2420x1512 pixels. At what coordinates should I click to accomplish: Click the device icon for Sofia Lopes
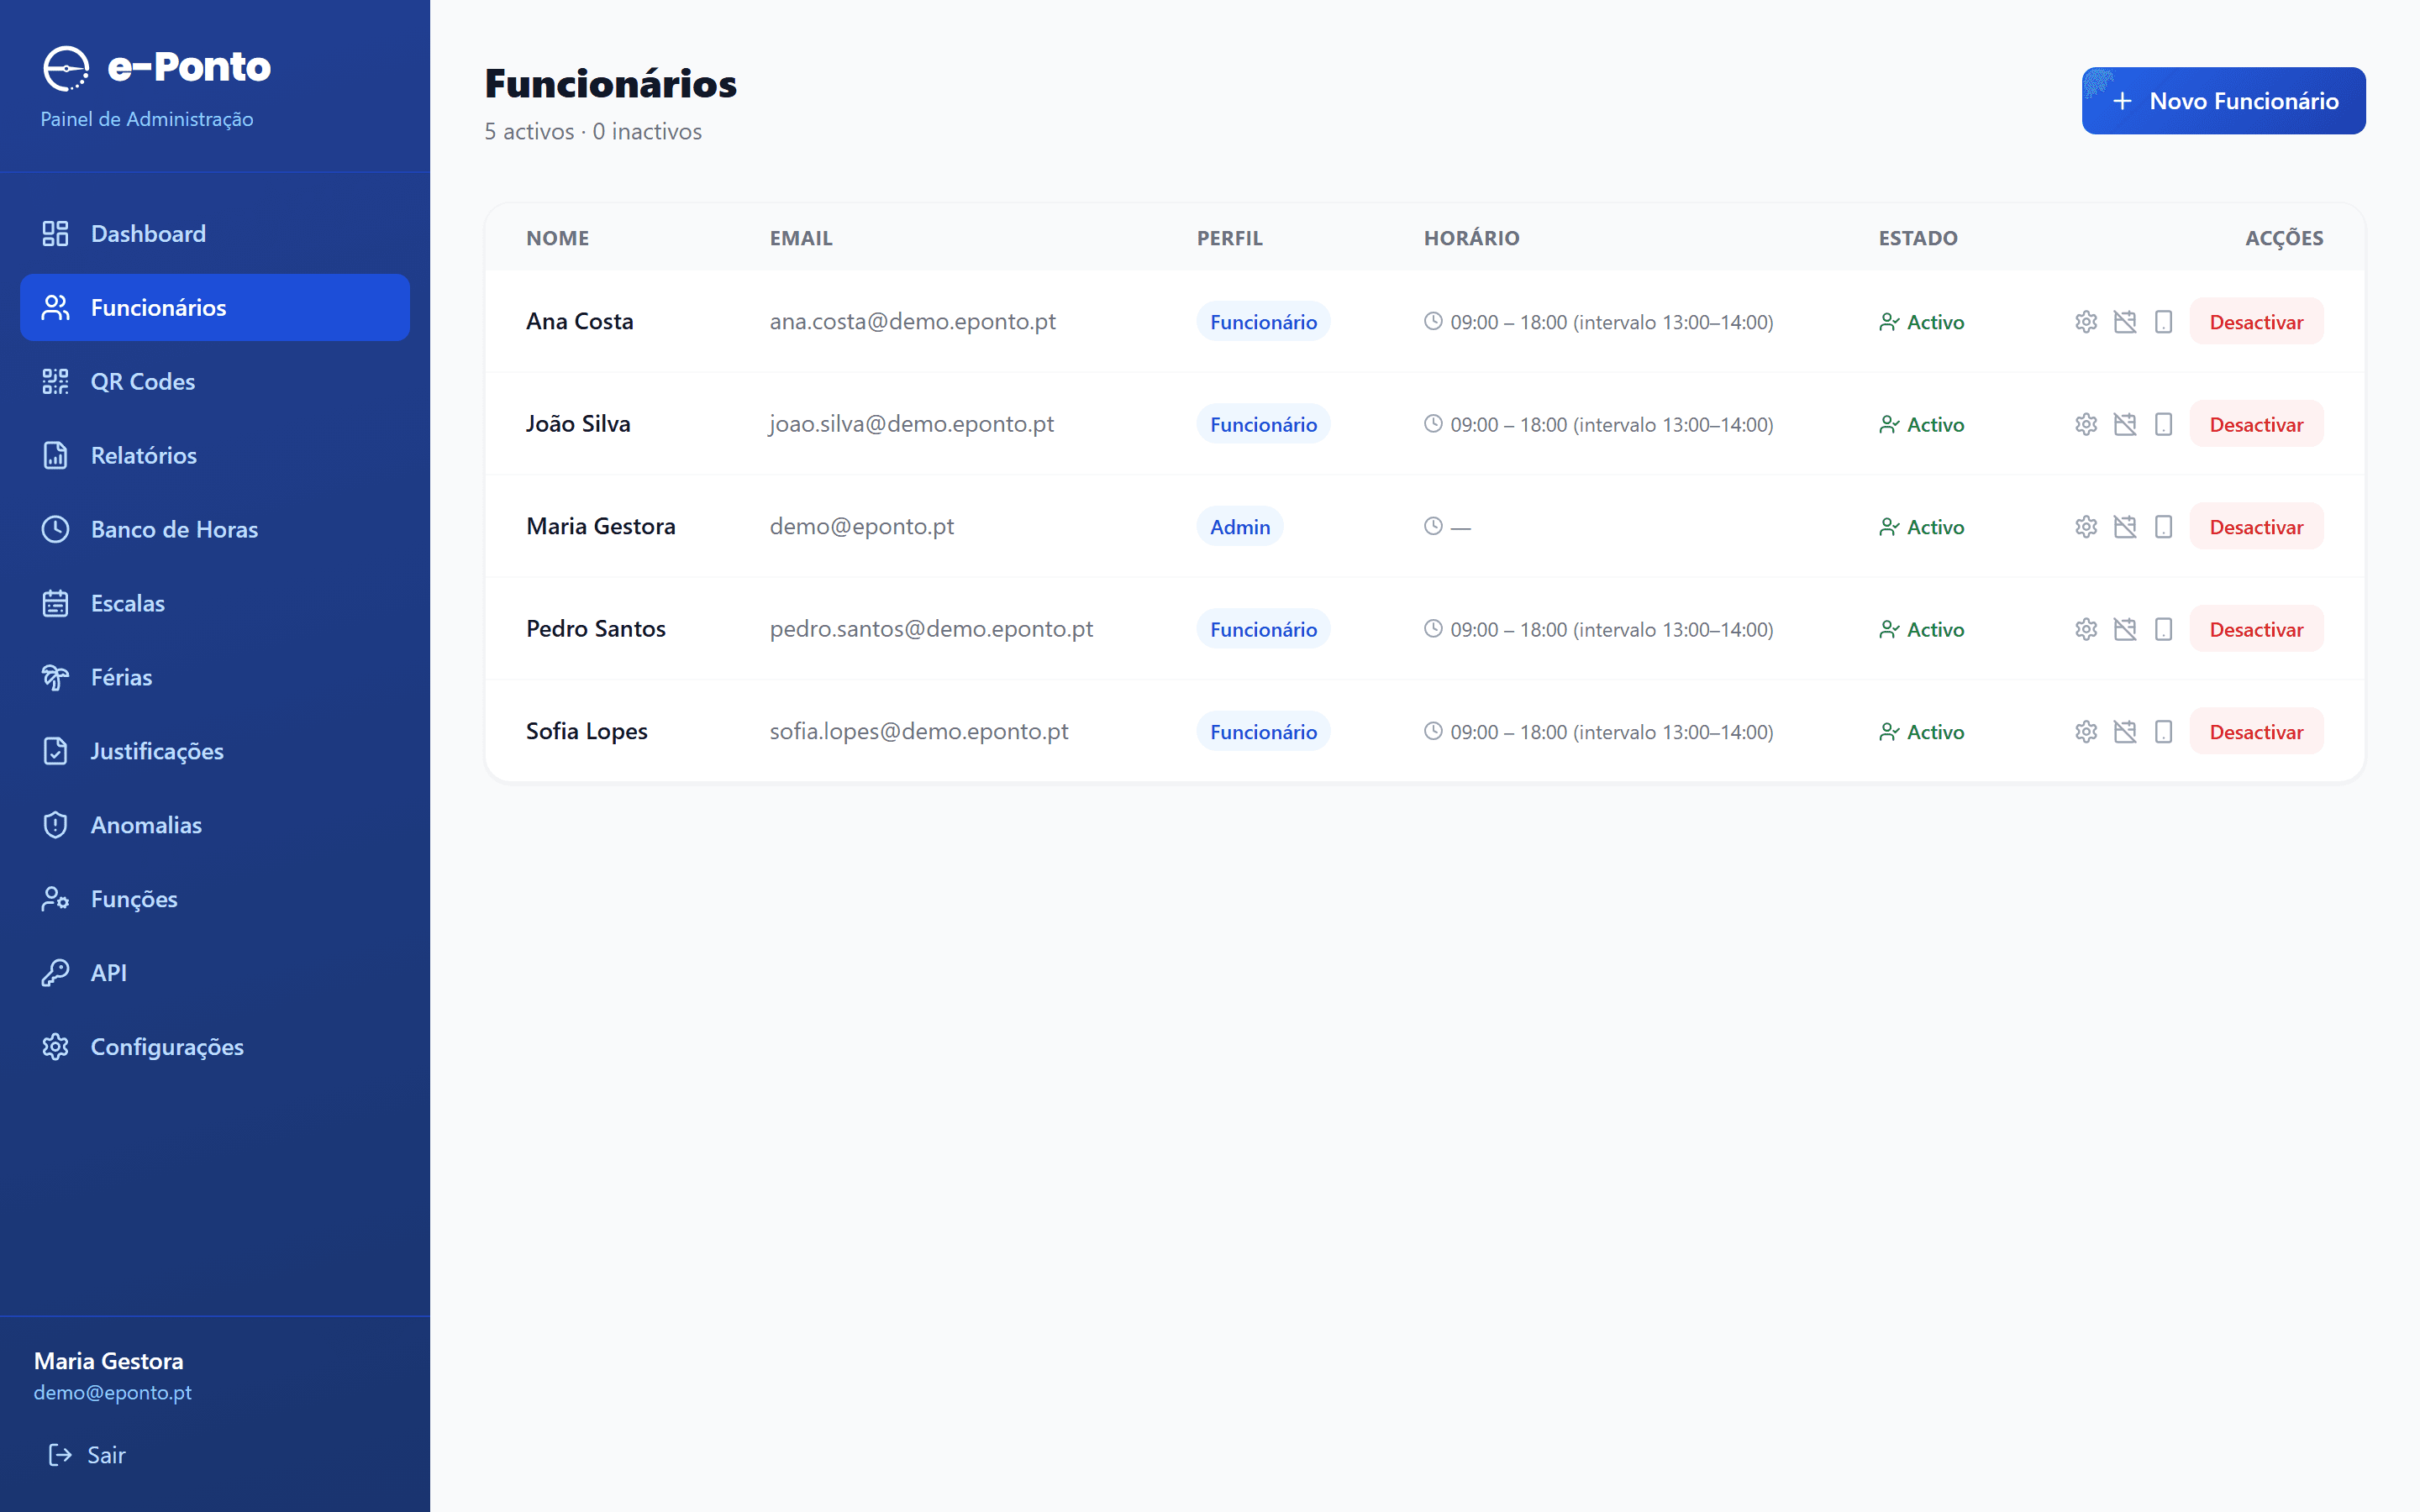click(x=2163, y=732)
